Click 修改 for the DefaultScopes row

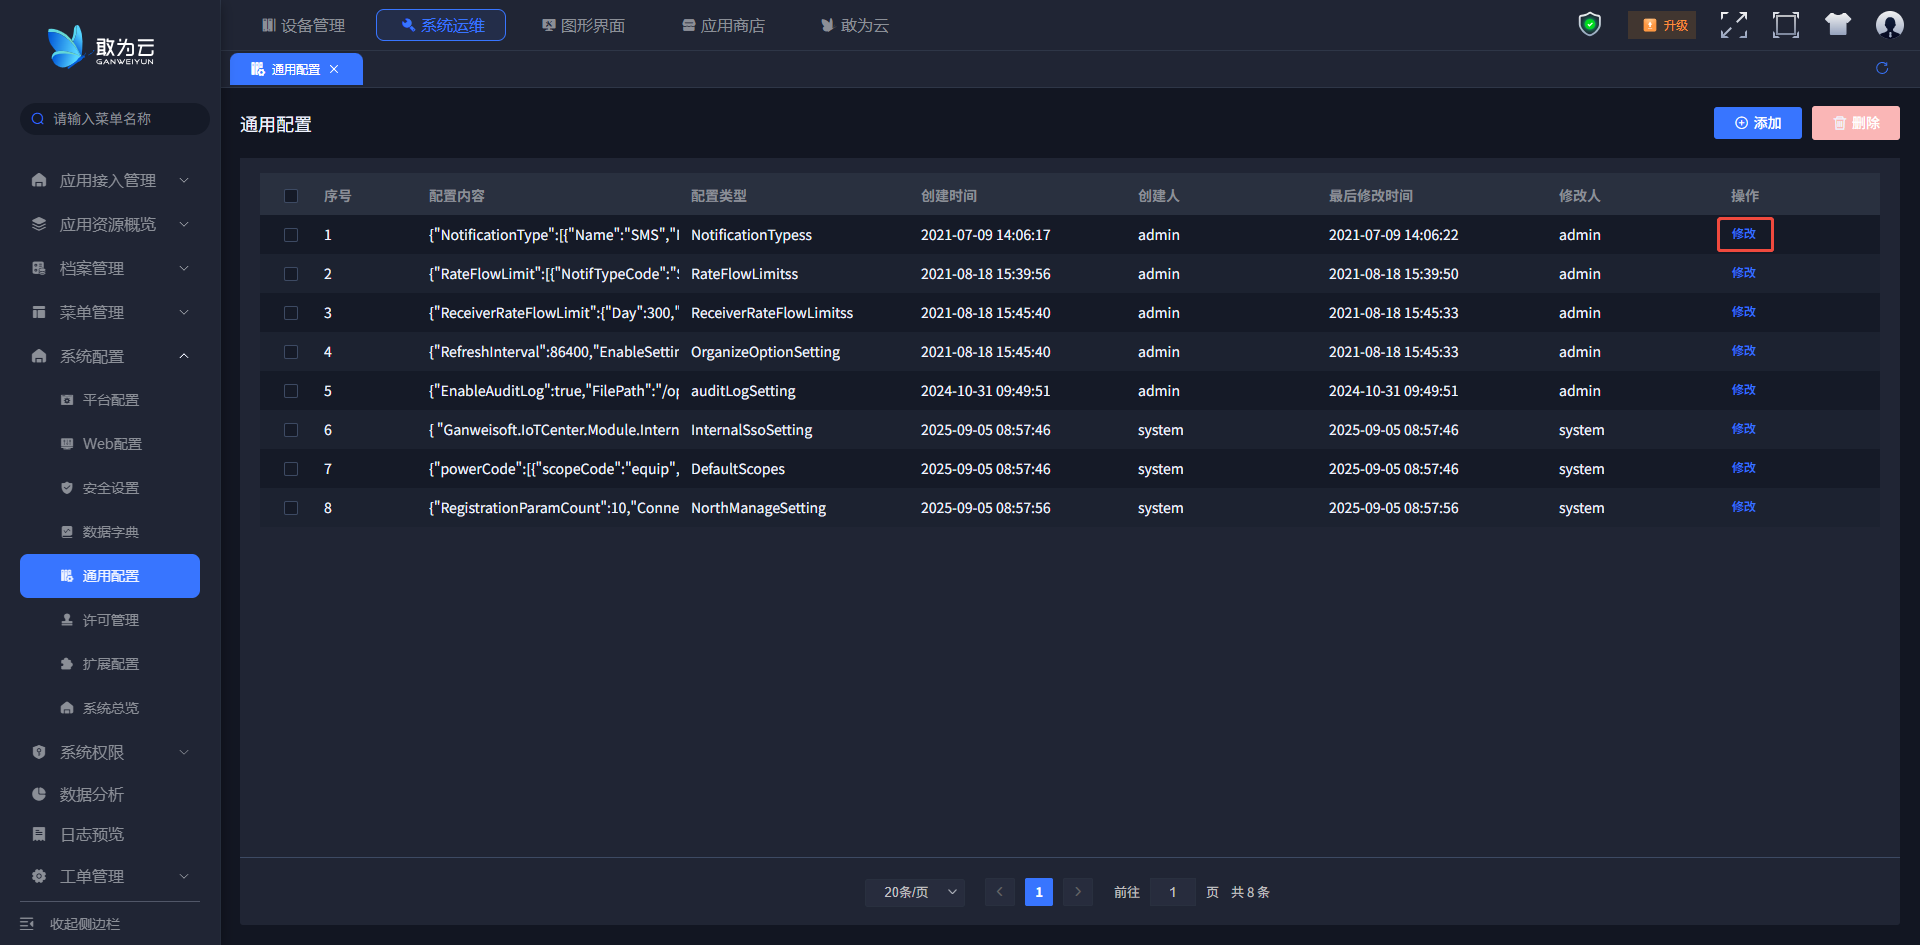click(x=1743, y=468)
